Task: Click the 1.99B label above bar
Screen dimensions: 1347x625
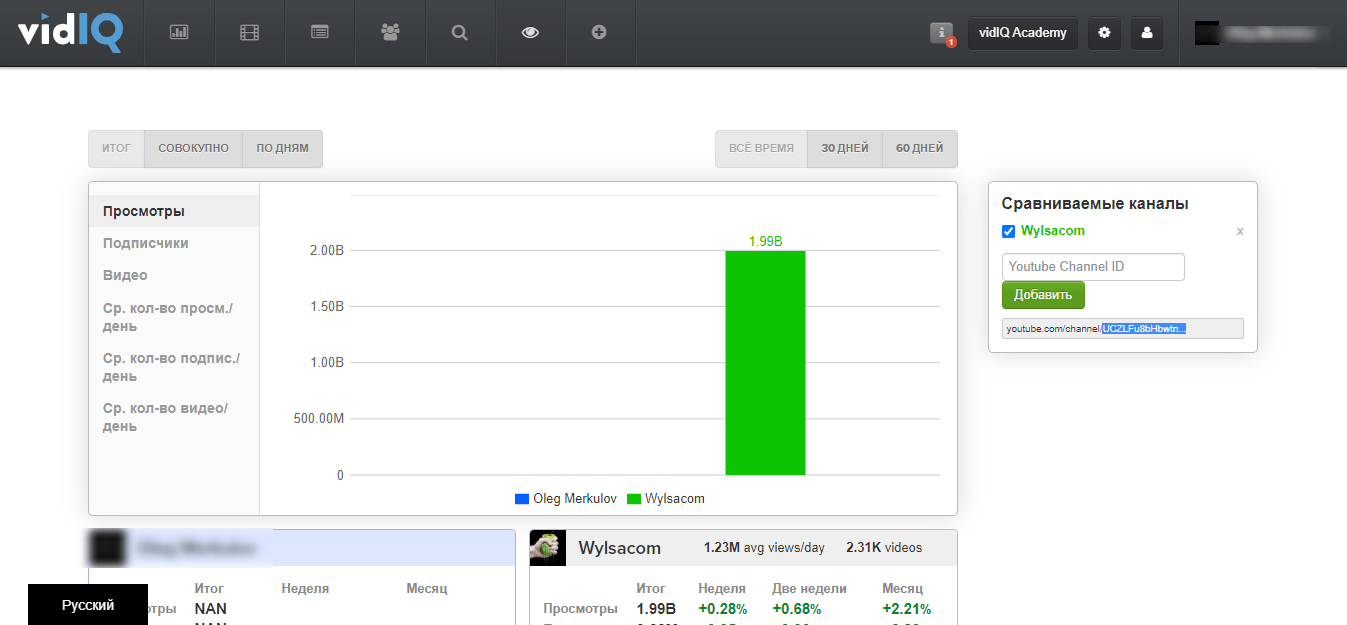Action: click(765, 241)
